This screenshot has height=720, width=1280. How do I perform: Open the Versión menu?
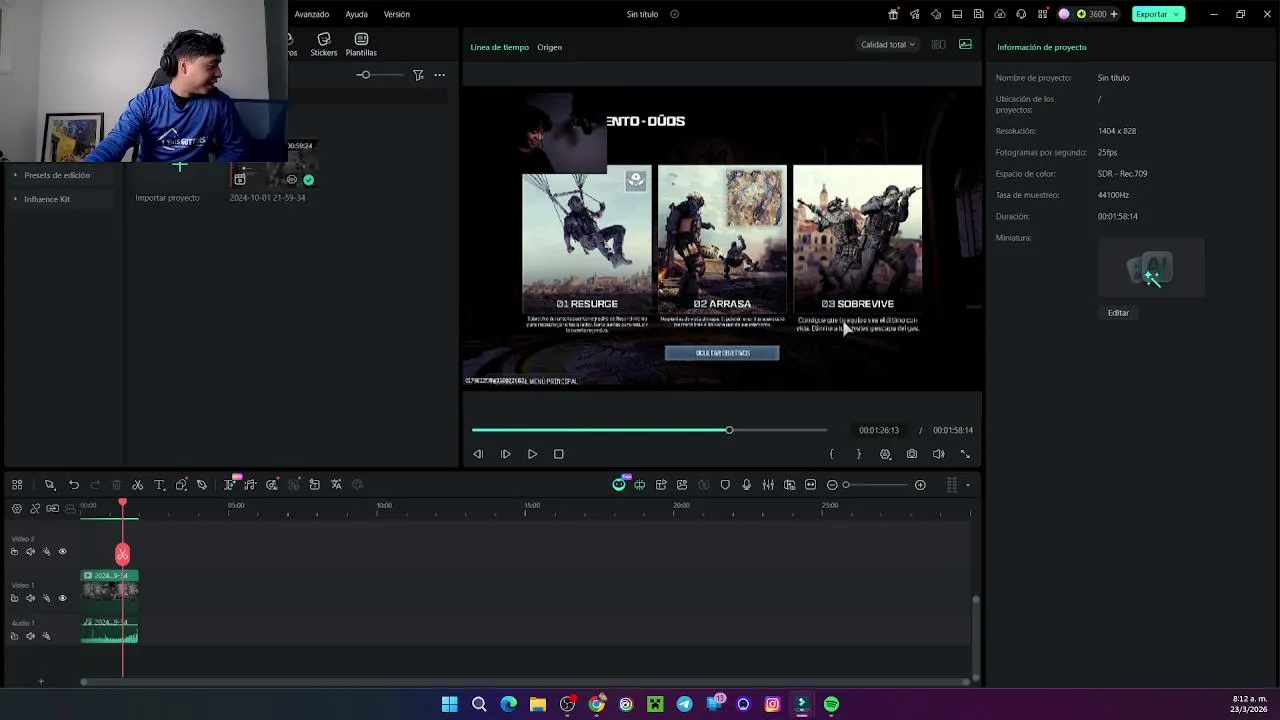click(x=397, y=14)
